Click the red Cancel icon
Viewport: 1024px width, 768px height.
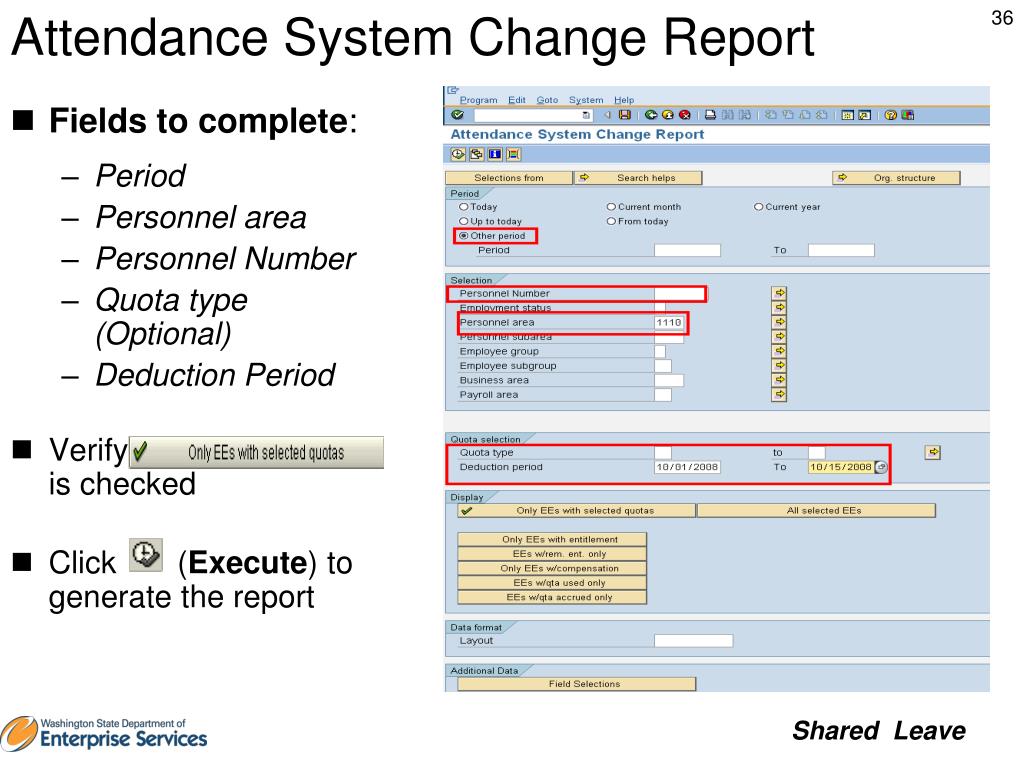click(x=684, y=115)
